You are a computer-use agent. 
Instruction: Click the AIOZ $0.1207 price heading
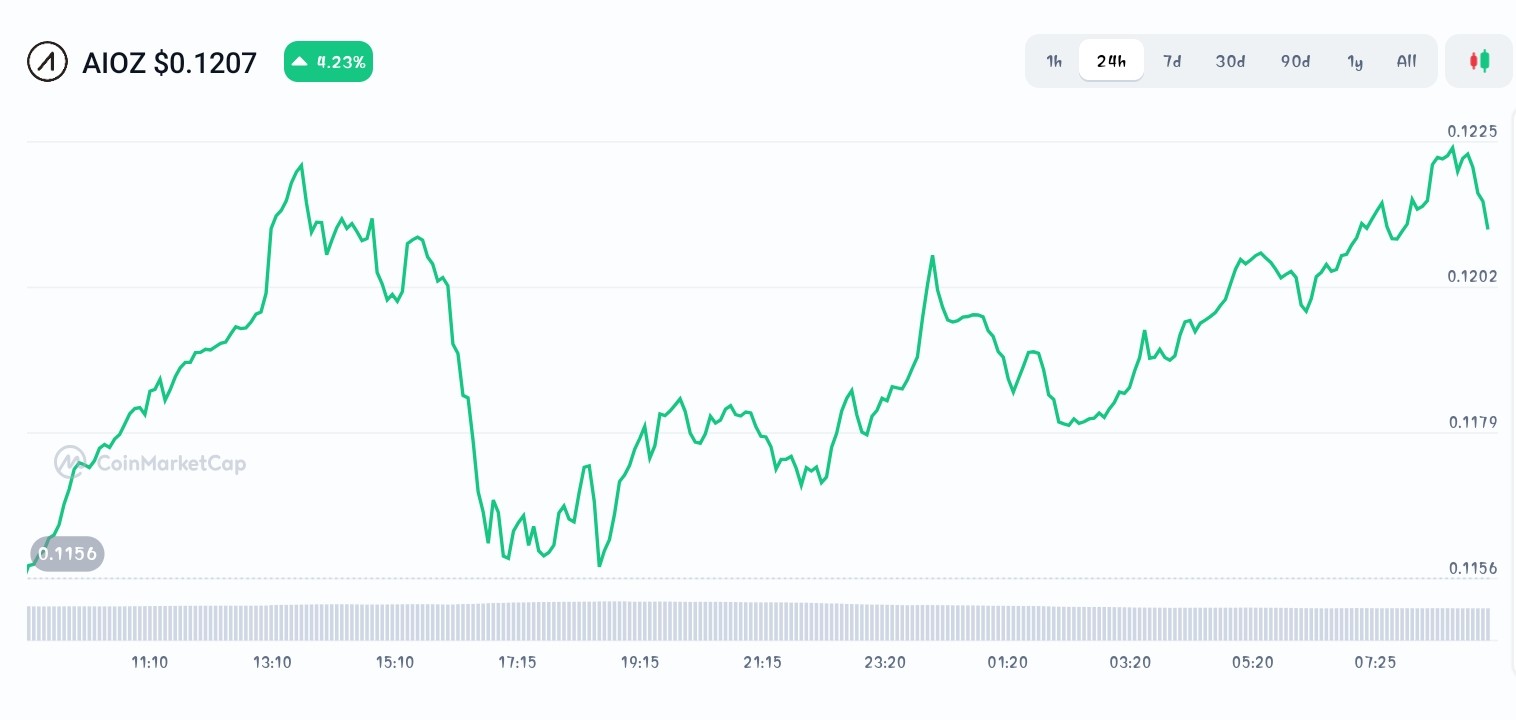[x=169, y=63]
